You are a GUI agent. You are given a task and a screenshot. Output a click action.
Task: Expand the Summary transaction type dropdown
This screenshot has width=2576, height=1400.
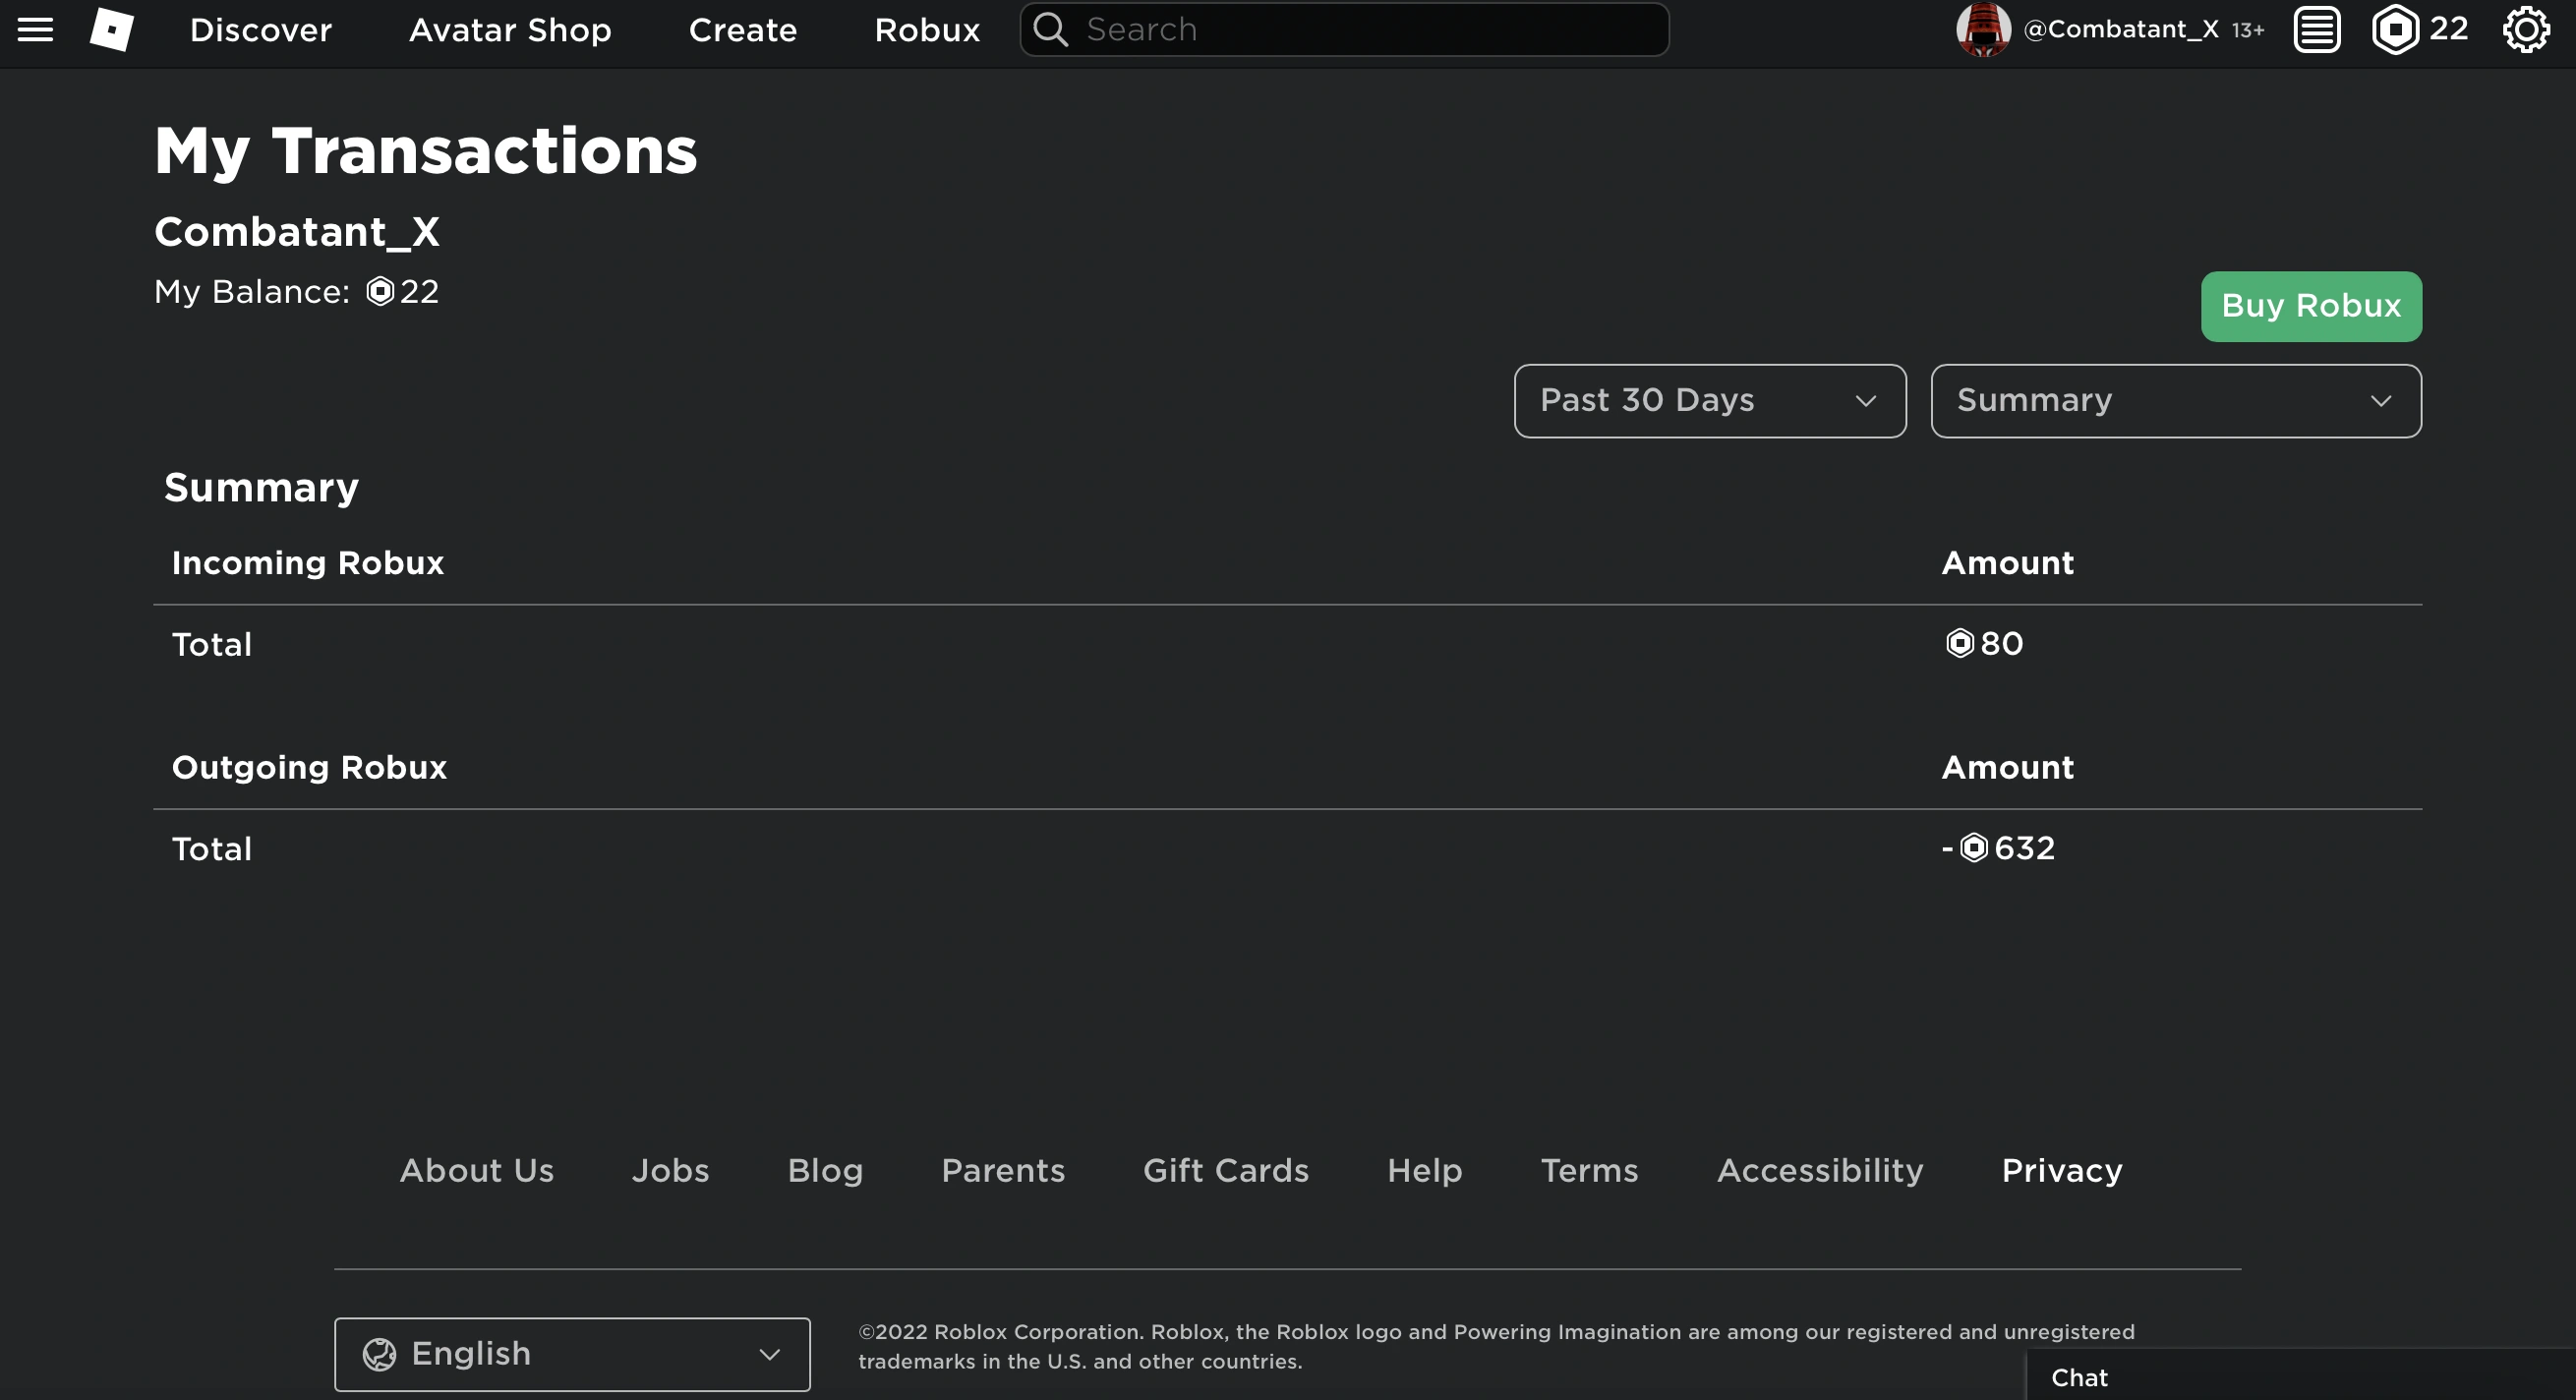coord(2175,400)
